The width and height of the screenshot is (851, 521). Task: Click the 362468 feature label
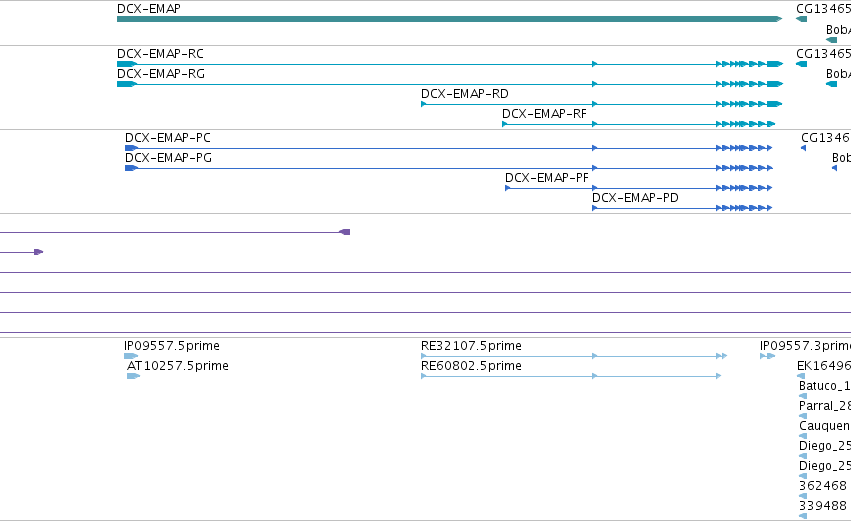[823, 486]
